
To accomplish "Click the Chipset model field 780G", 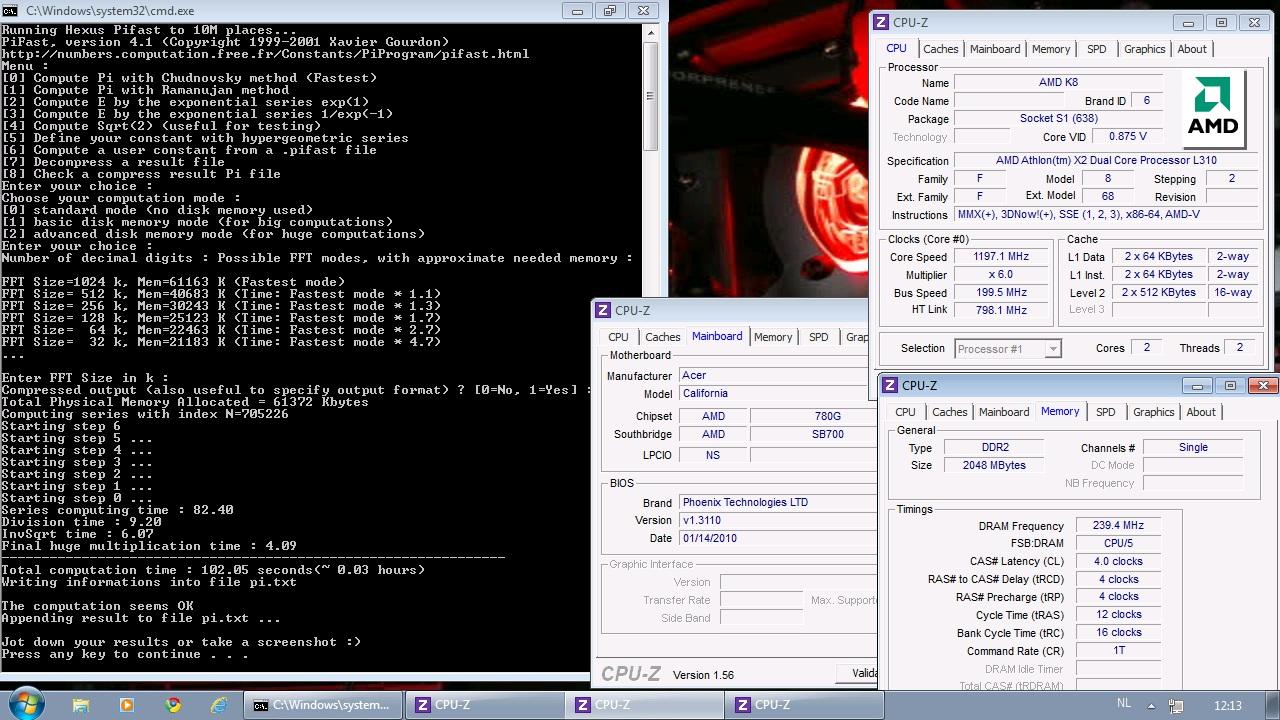I will 813,416.
